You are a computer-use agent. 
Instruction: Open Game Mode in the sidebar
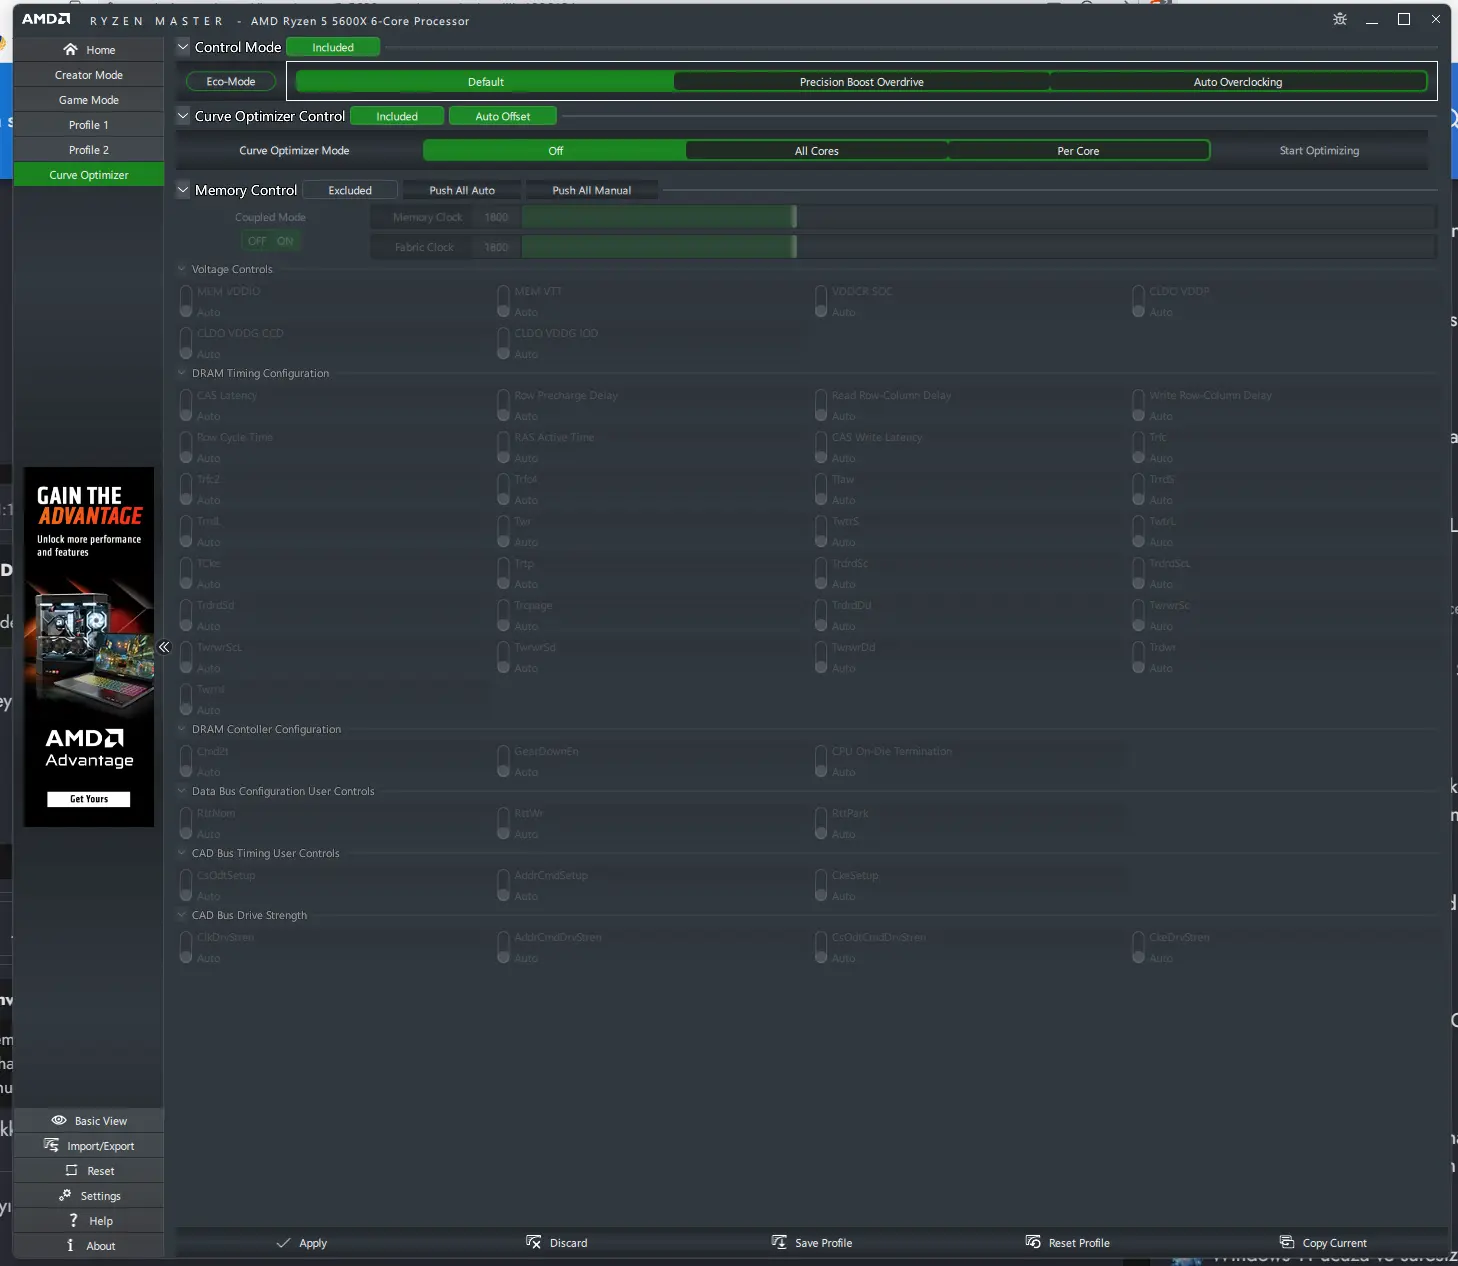(89, 100)
